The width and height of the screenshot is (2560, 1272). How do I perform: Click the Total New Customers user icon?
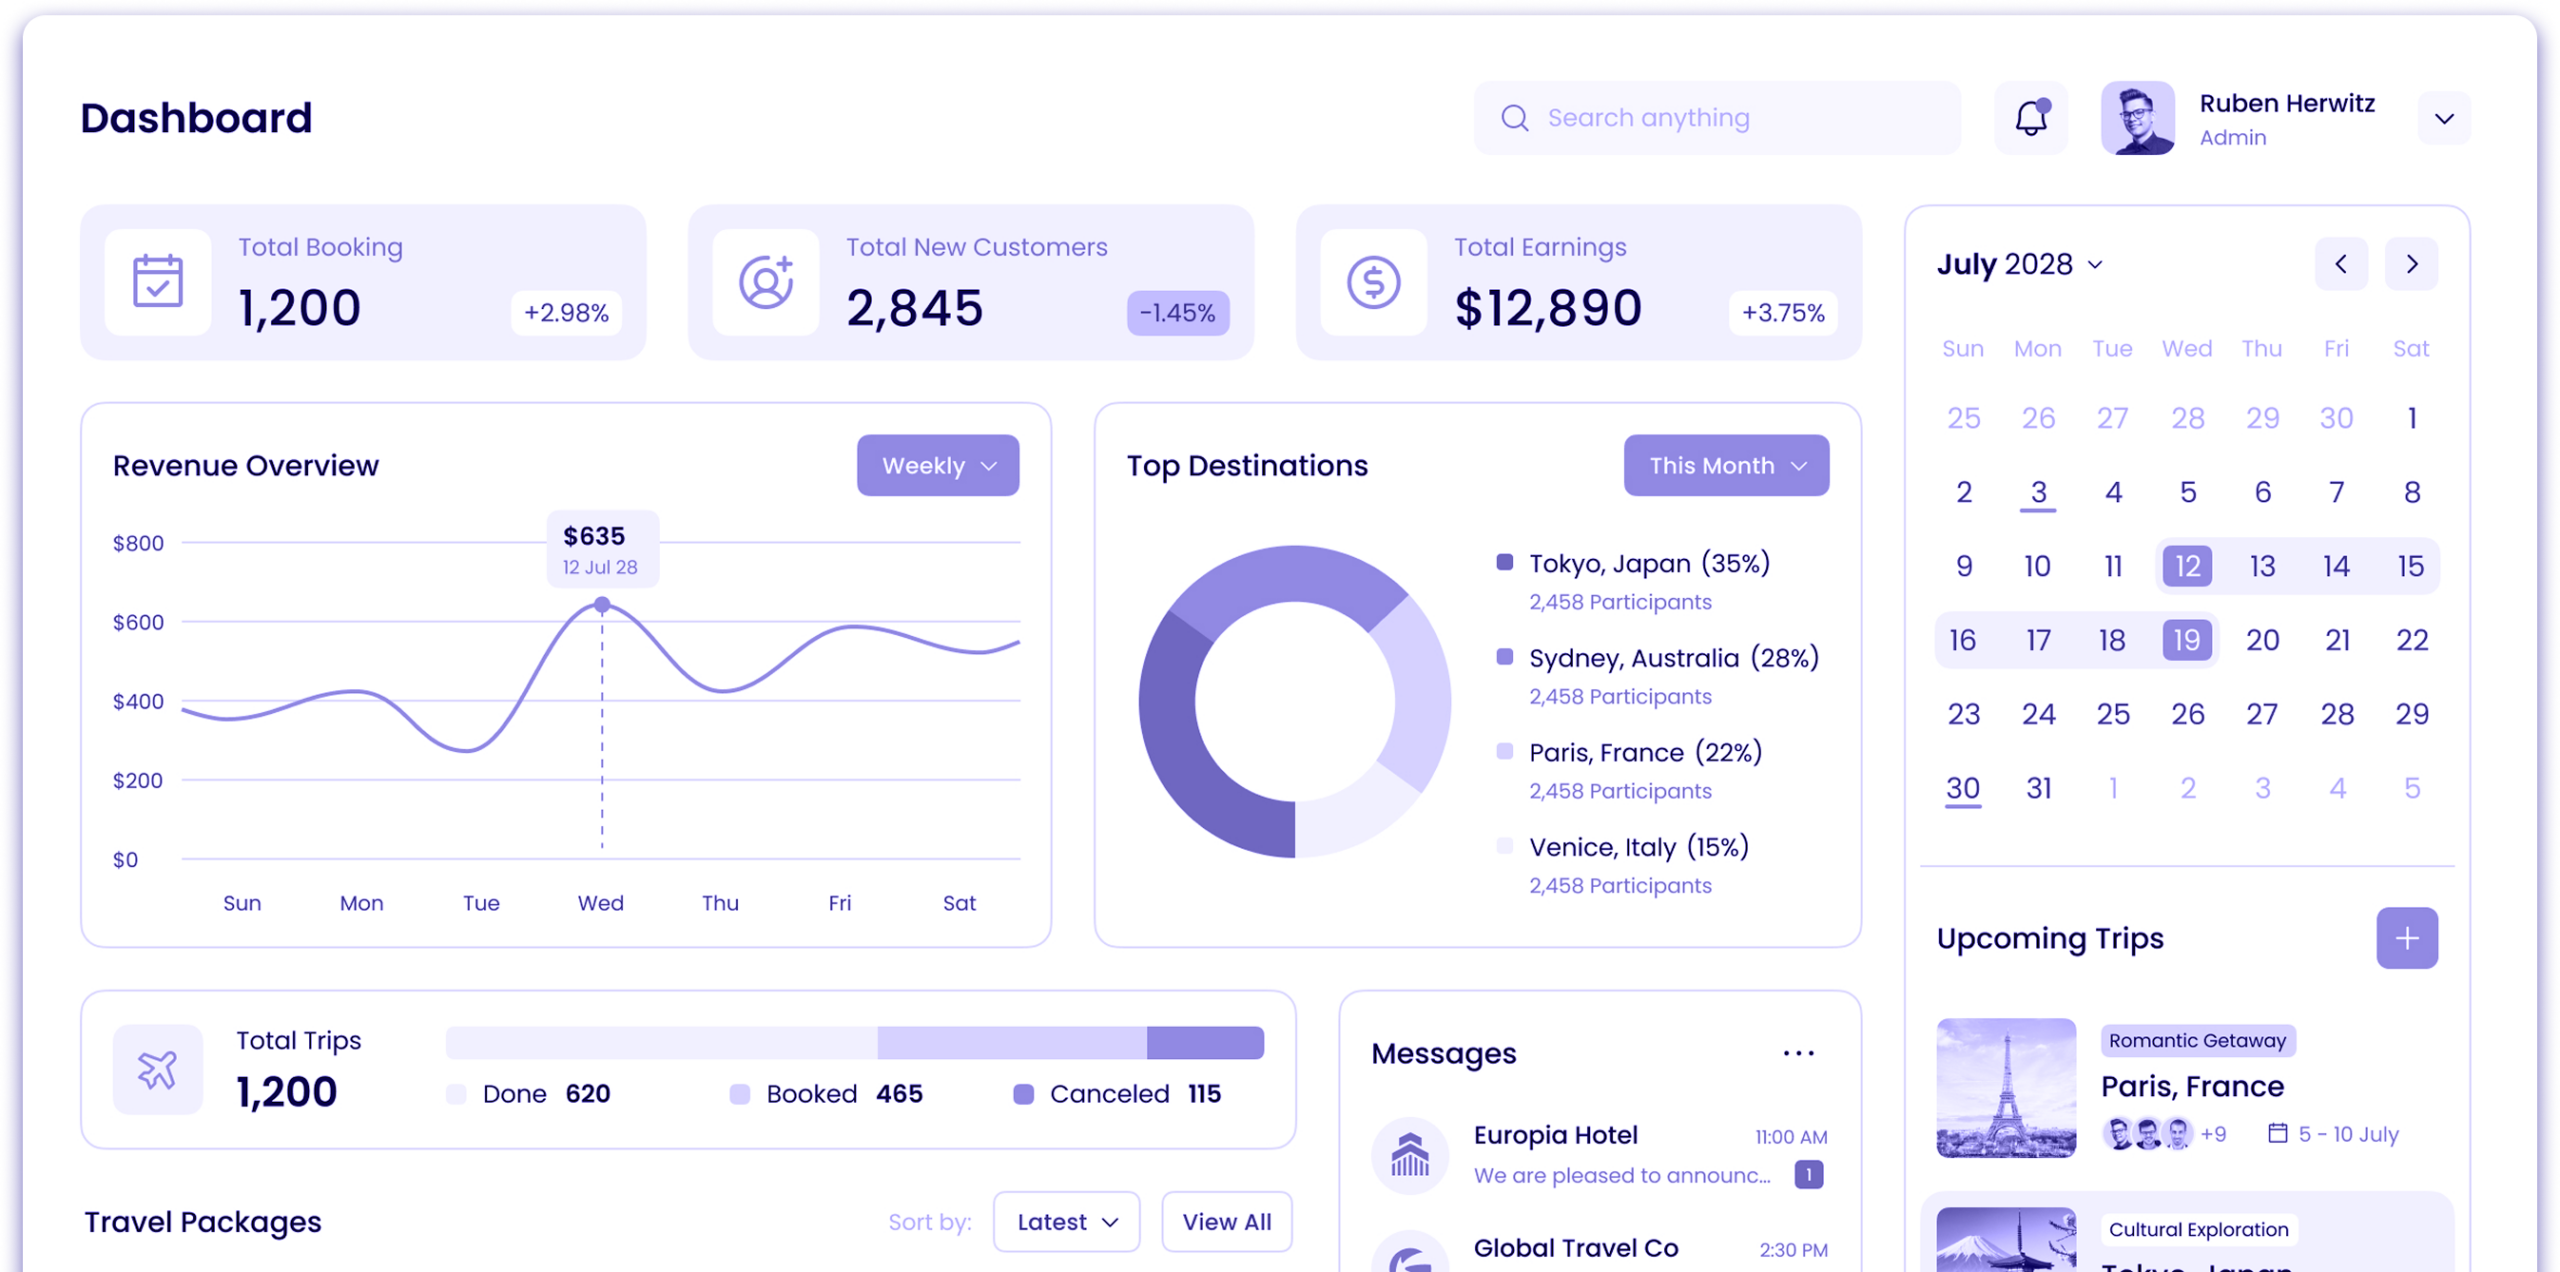pos(766,282)
